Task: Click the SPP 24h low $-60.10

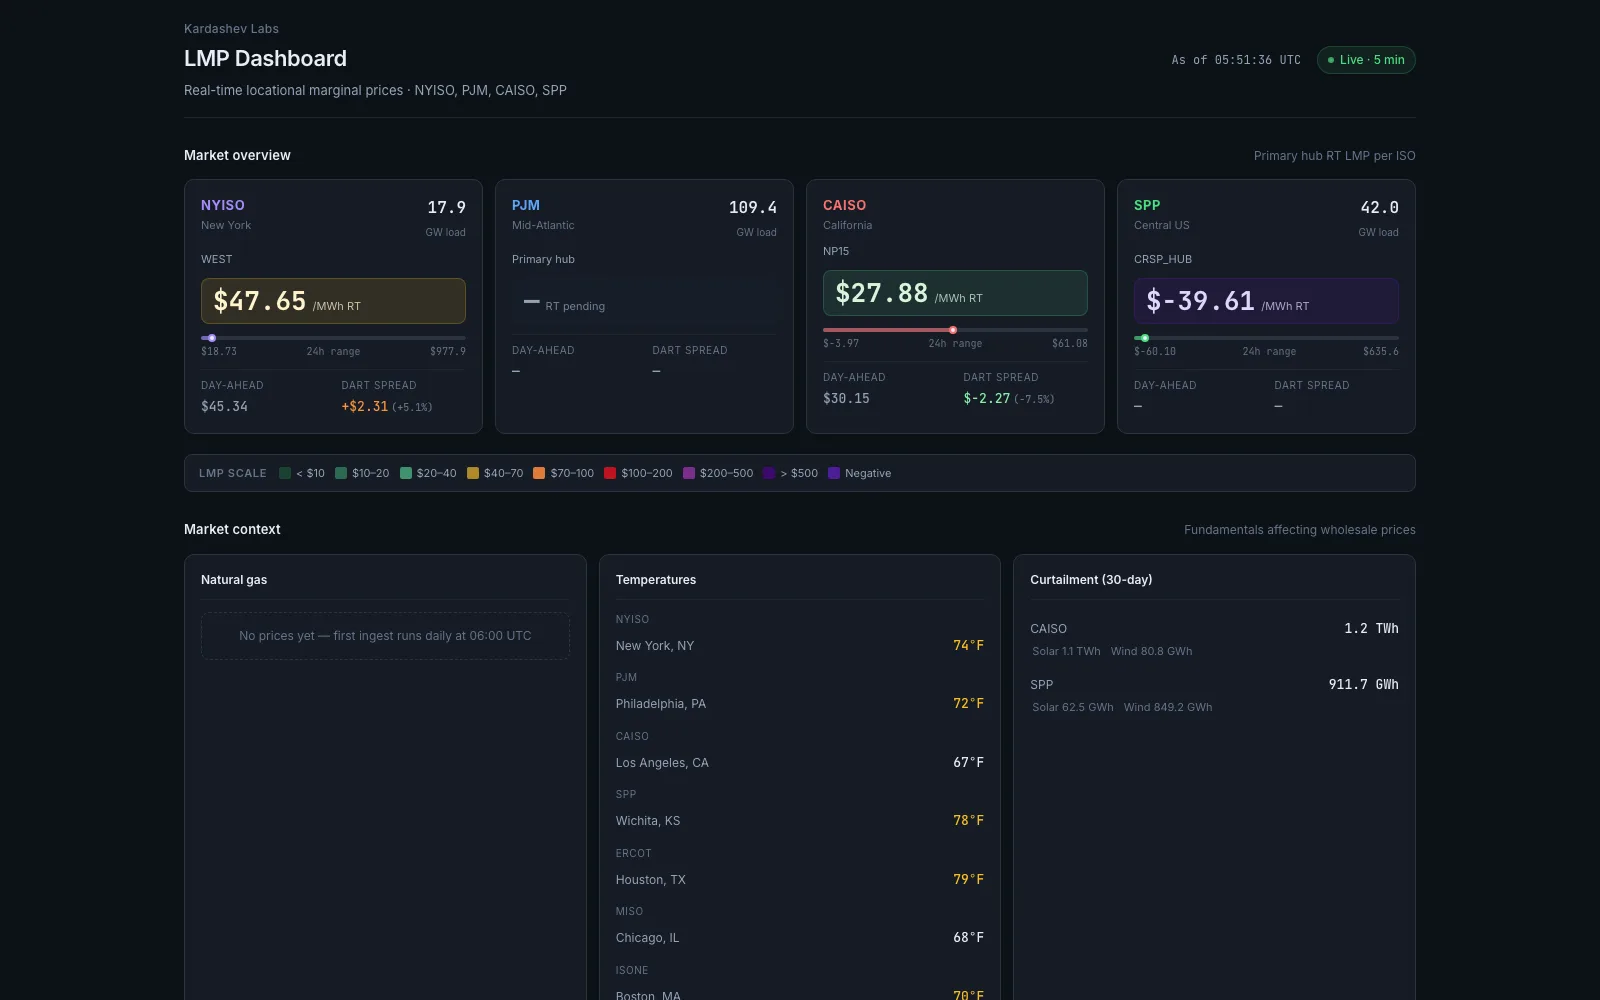Action: pos(1155,352)
